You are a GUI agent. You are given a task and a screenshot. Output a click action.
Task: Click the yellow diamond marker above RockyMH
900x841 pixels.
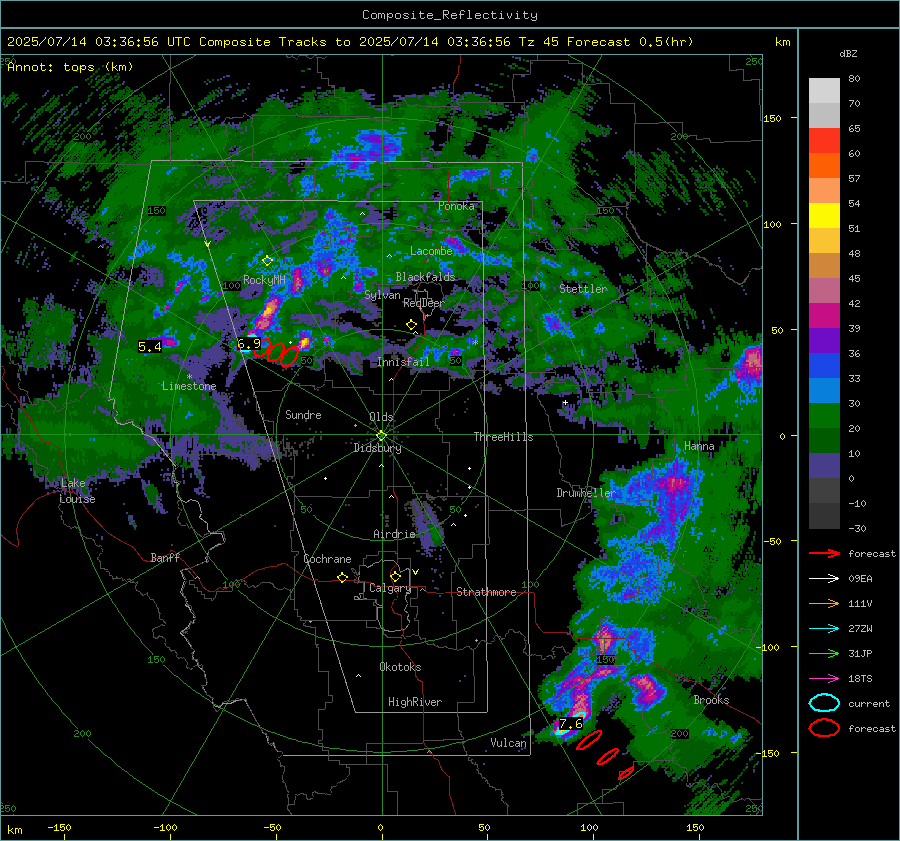(x=267, y=261)
